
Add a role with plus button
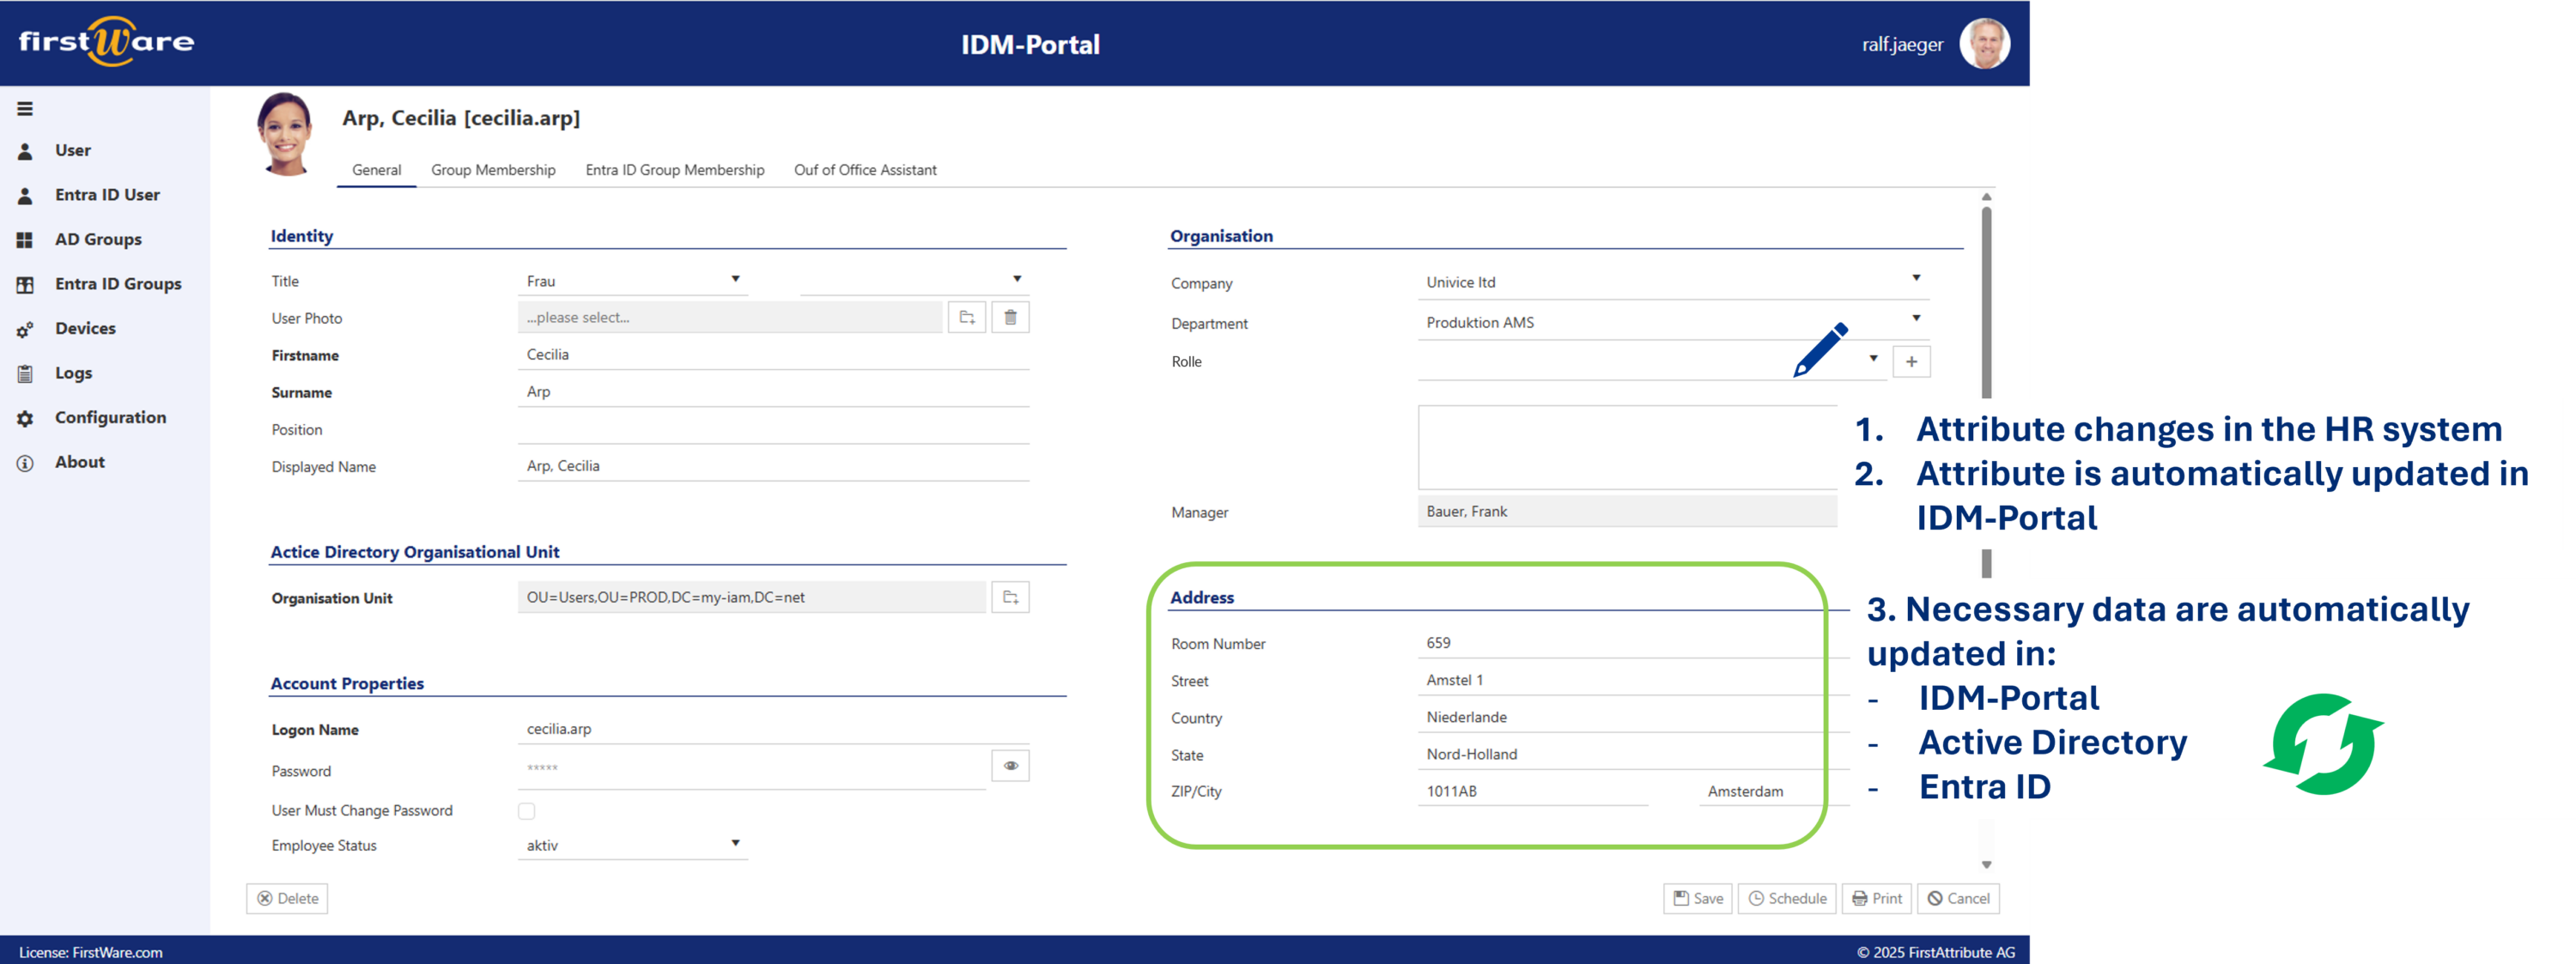(1911, 361)
